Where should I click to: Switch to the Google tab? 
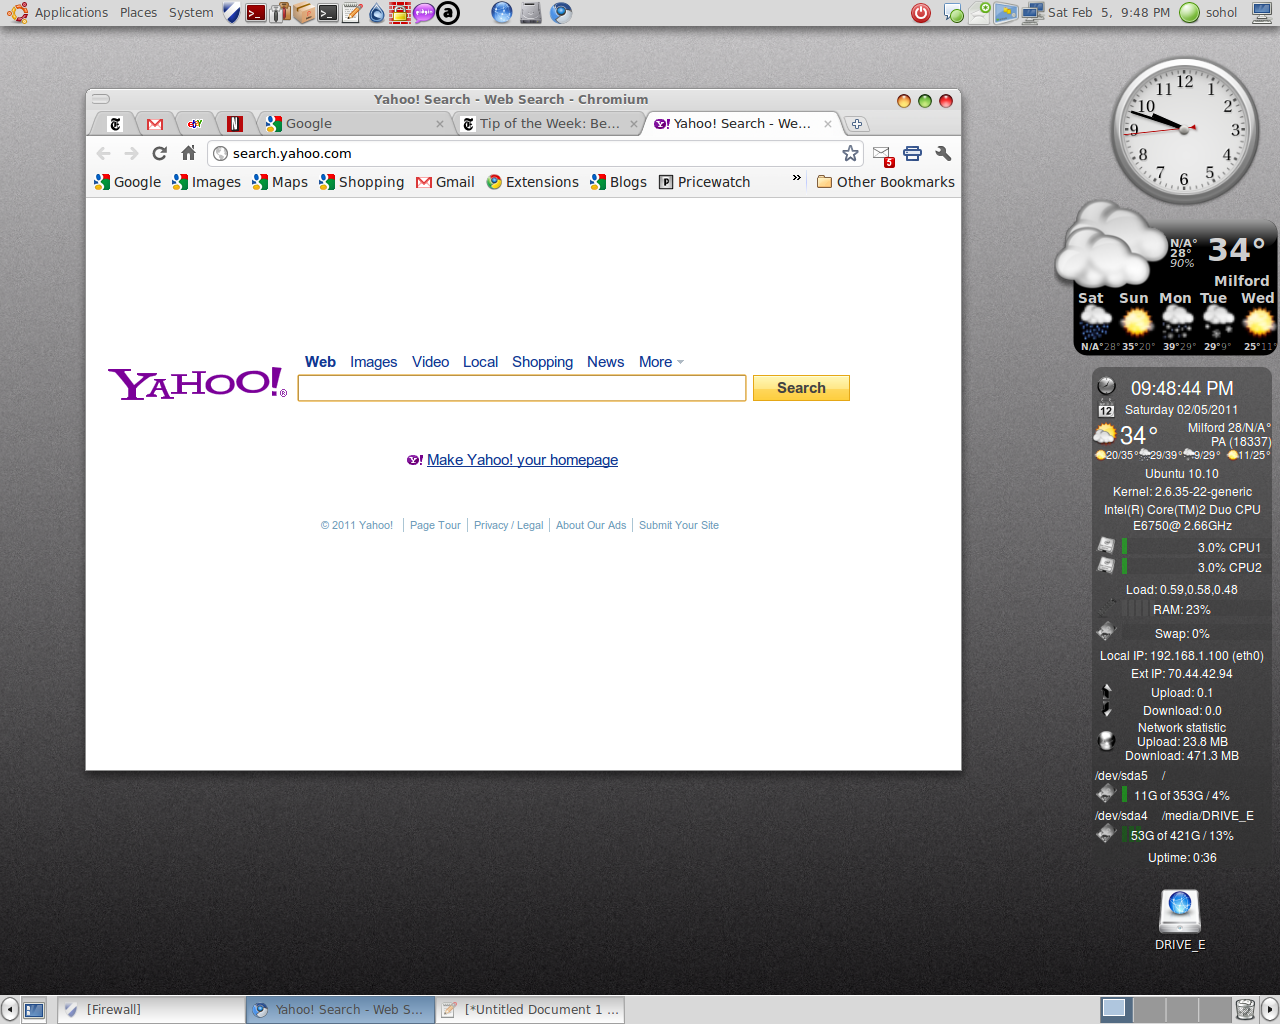click(x=355, y=124)
